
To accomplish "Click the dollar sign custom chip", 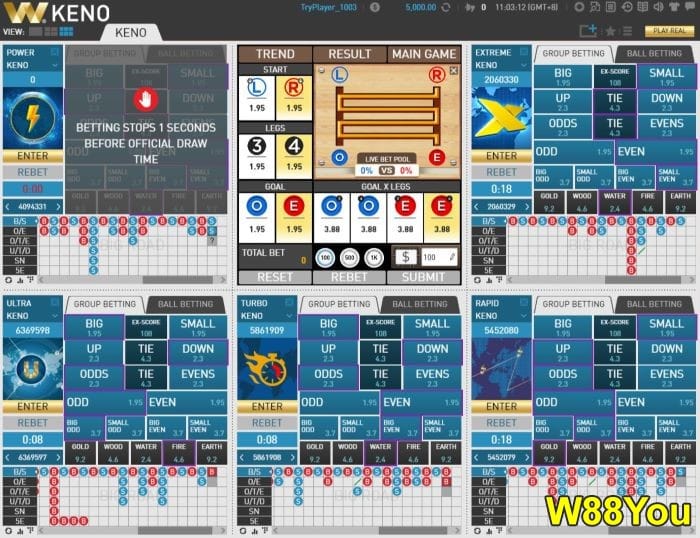I will [x=405, y=257].
